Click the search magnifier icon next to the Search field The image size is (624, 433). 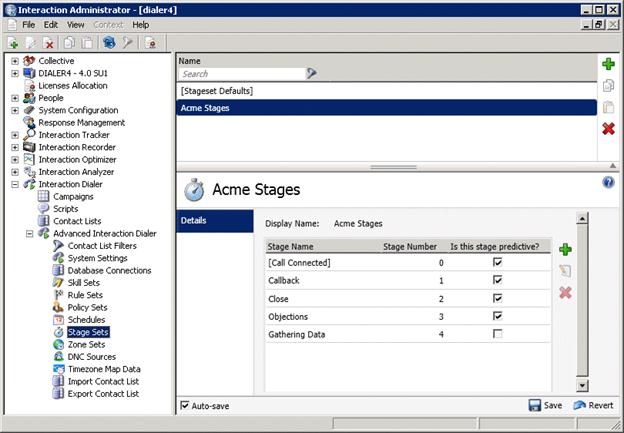tap(311, 73)
